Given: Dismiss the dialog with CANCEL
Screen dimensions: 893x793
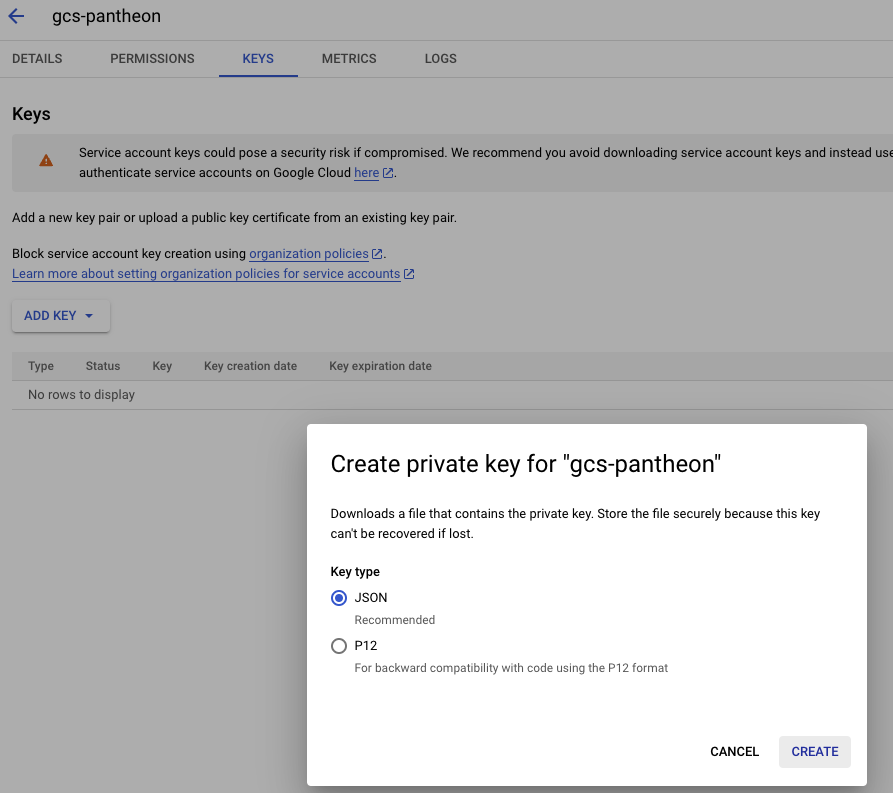Looking at the screenshot, I should [x=734, y=752].
